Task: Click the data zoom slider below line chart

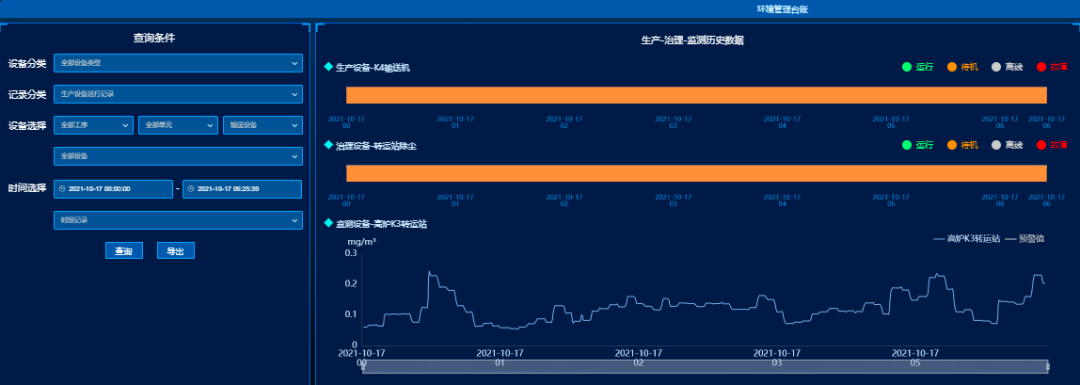Action: (705, 366)
